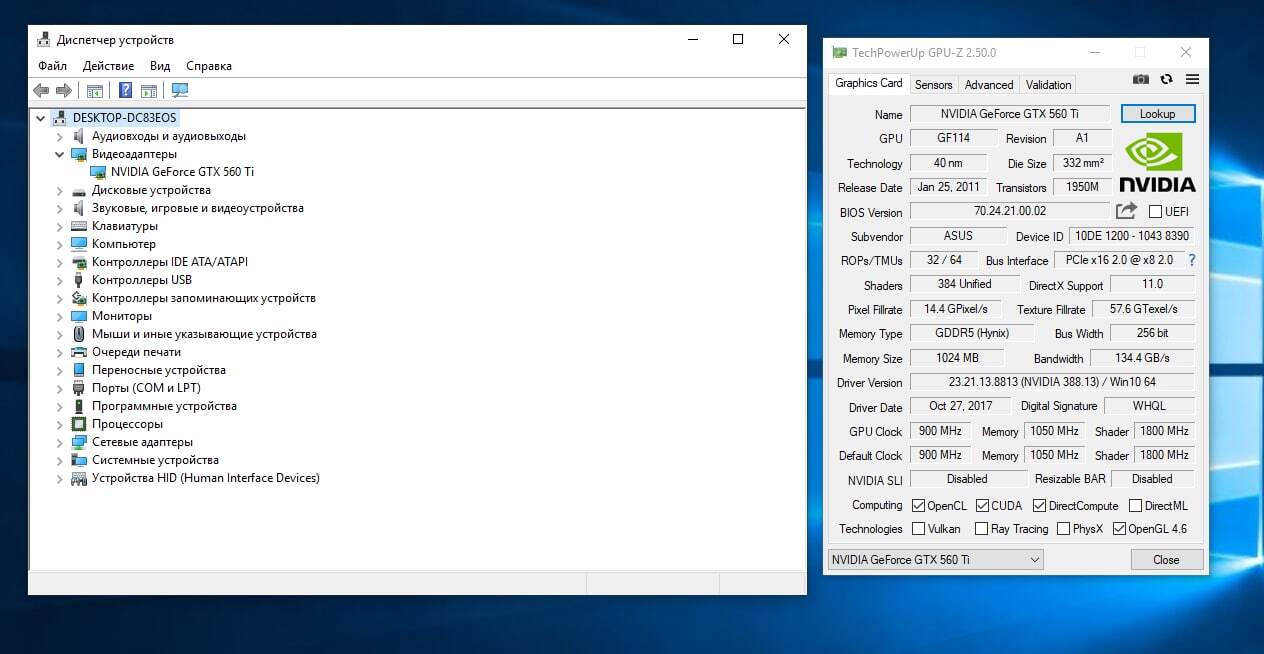This screenshot has height=654, width=1264.
Task: Switch to the Sensors tab
Action: pyautogui.click(x=933, y=85)
